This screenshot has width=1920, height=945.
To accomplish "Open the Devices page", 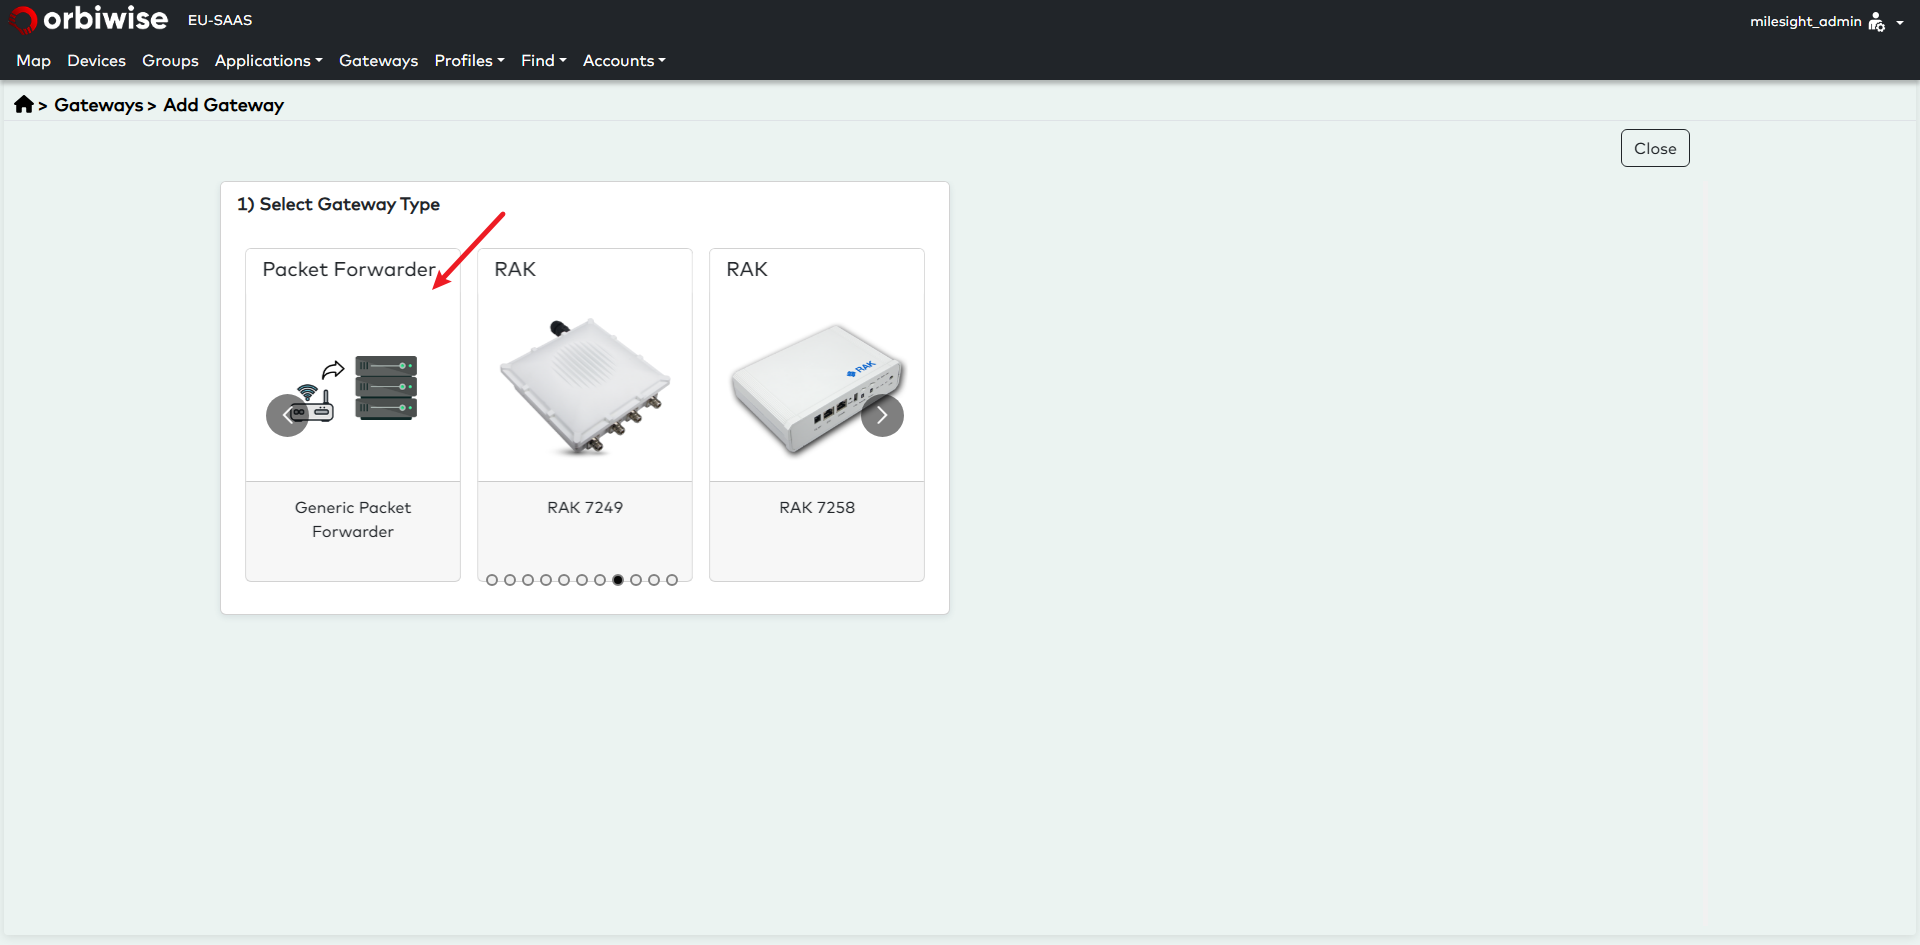I will (96, 61).
